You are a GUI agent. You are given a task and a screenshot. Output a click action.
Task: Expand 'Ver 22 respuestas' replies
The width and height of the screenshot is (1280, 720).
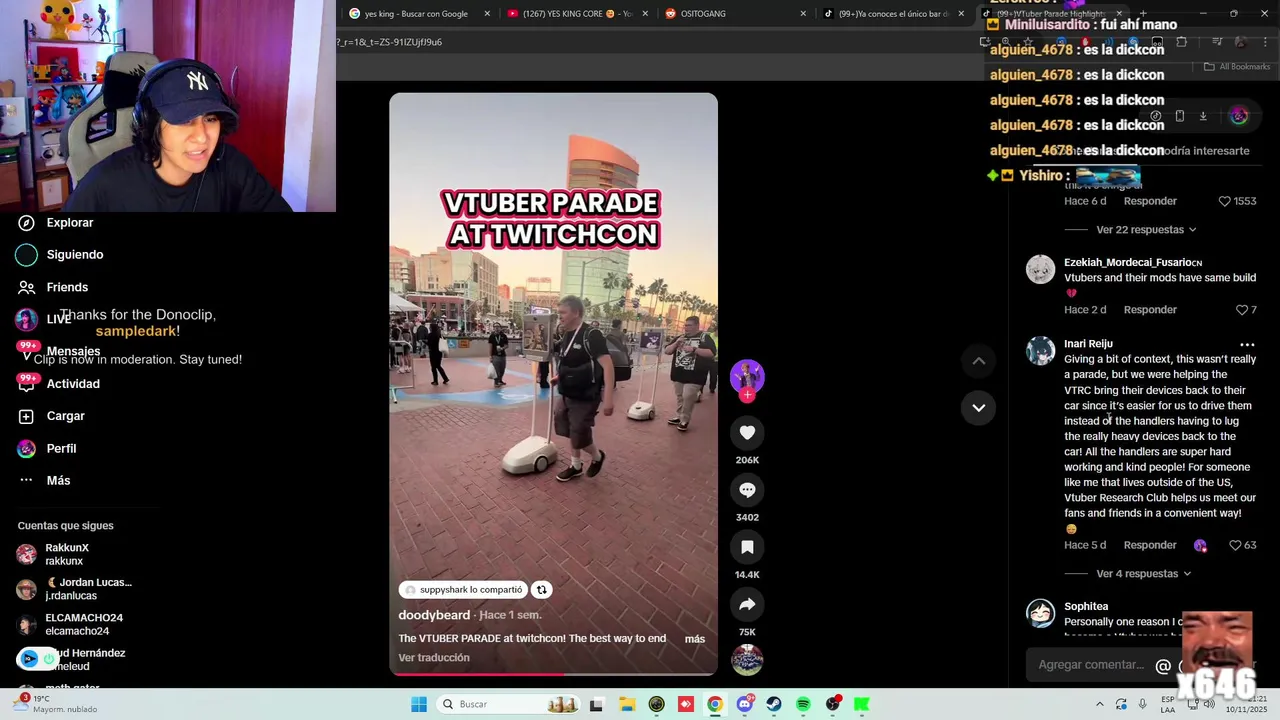(1146, 230)
